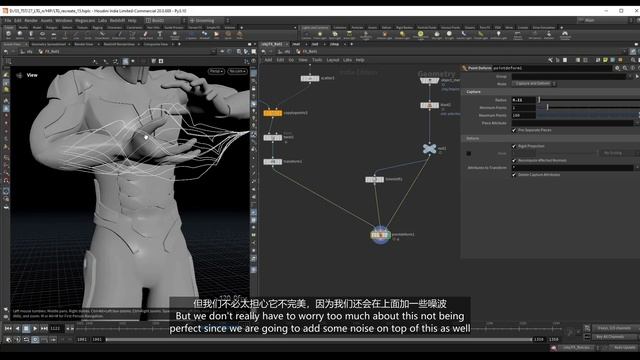Click the Box shelf tool
640x360 pixels.
[x=8, y=35]
